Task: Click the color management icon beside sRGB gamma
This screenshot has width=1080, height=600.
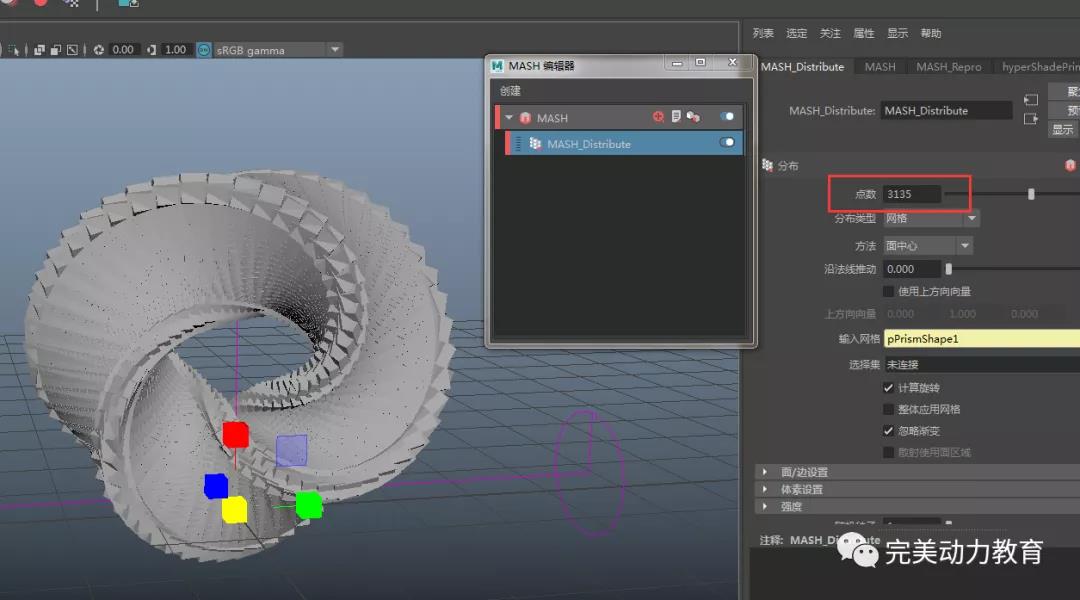Action: (x=204, y=50)
